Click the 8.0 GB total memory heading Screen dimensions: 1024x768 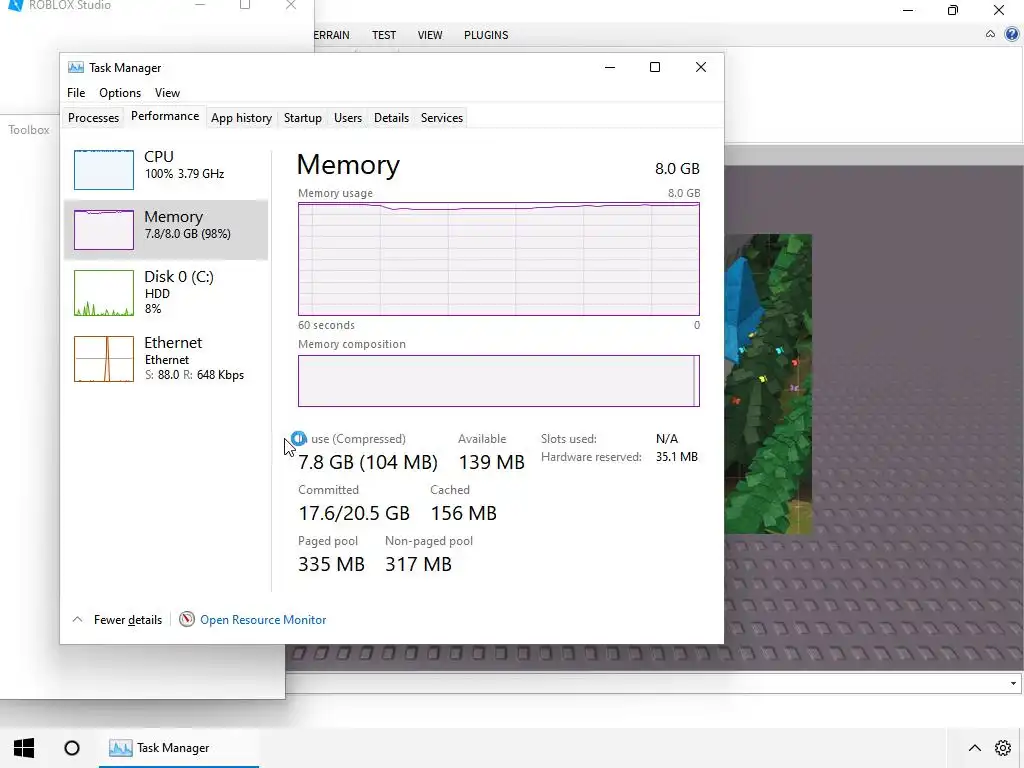tap(677, 168)
